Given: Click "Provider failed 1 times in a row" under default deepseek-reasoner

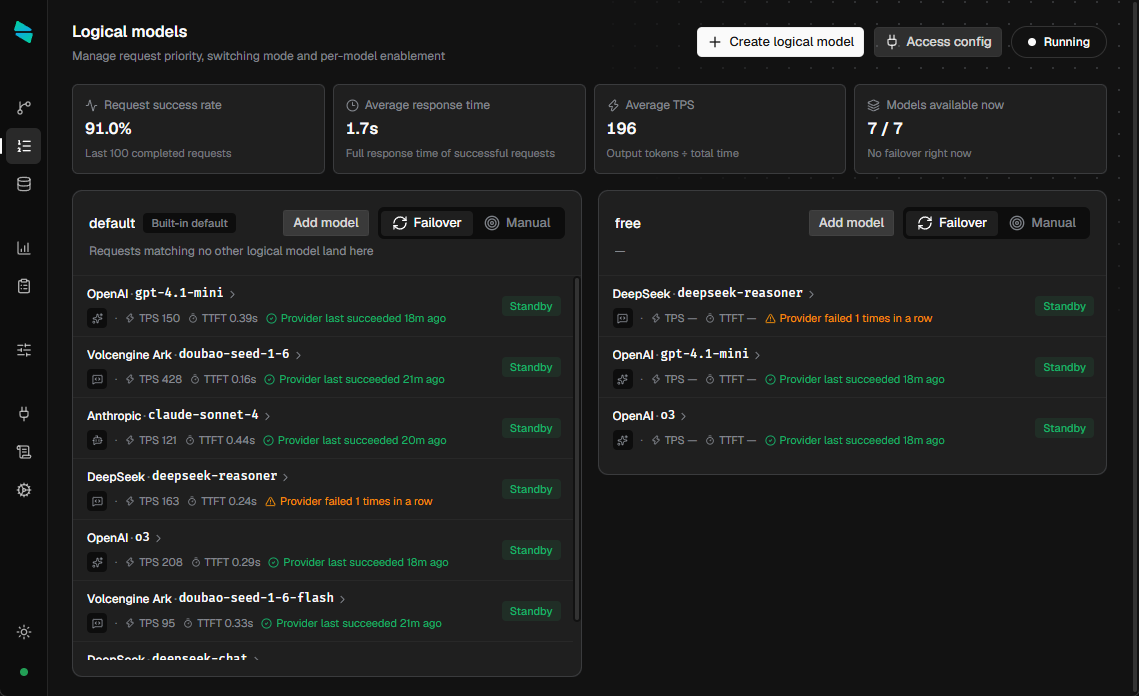Looking at the screenshot, I should [356, 501].
